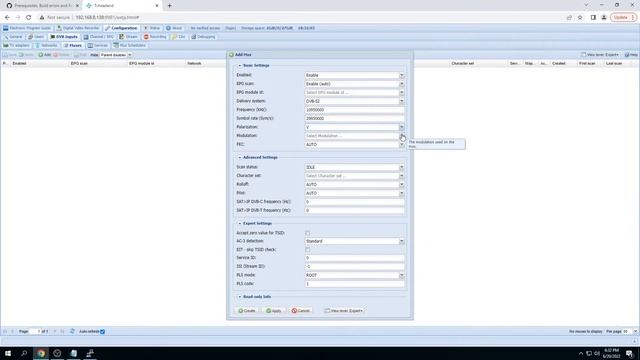This screenshot has height=360, width=640.
Task: Open the Scan status dropdown
Action: coord(402,167)
